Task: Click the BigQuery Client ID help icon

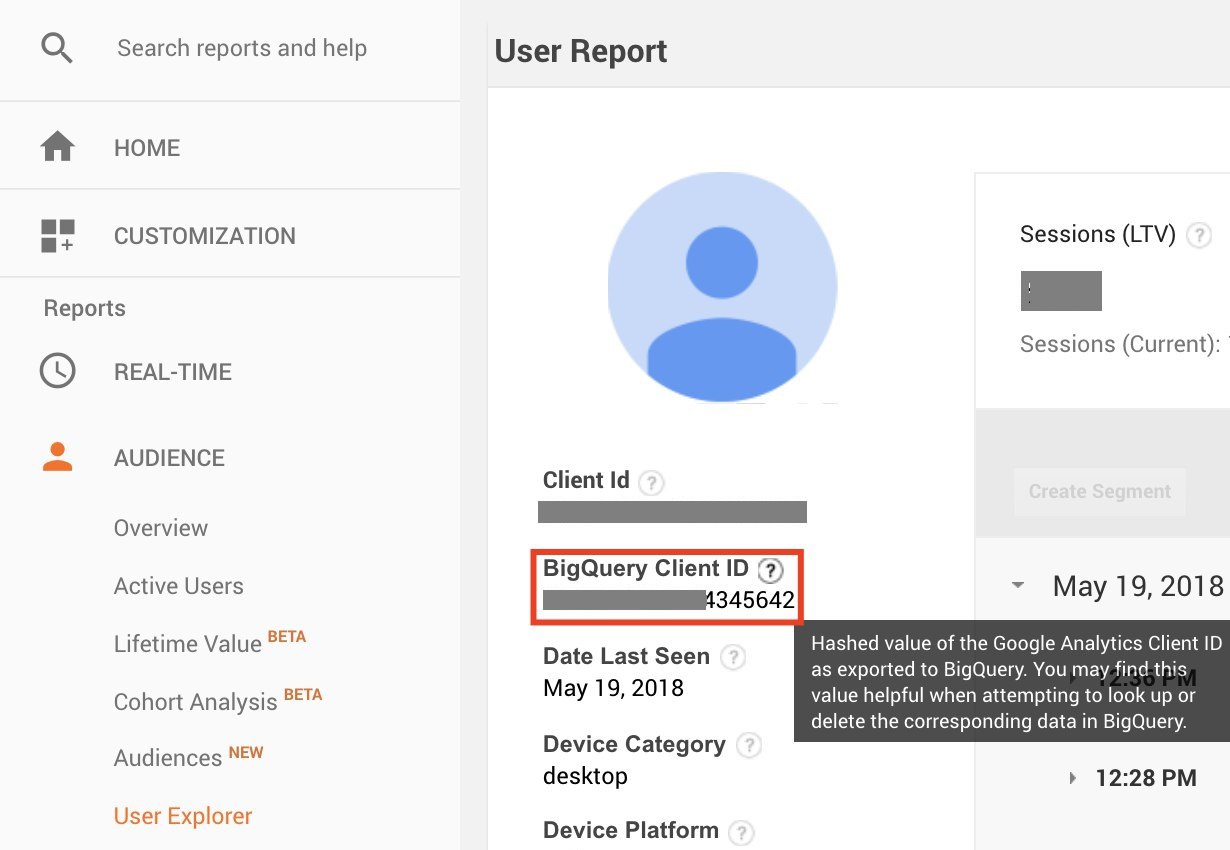Action: pyautogui.click(x=769, y=570)
